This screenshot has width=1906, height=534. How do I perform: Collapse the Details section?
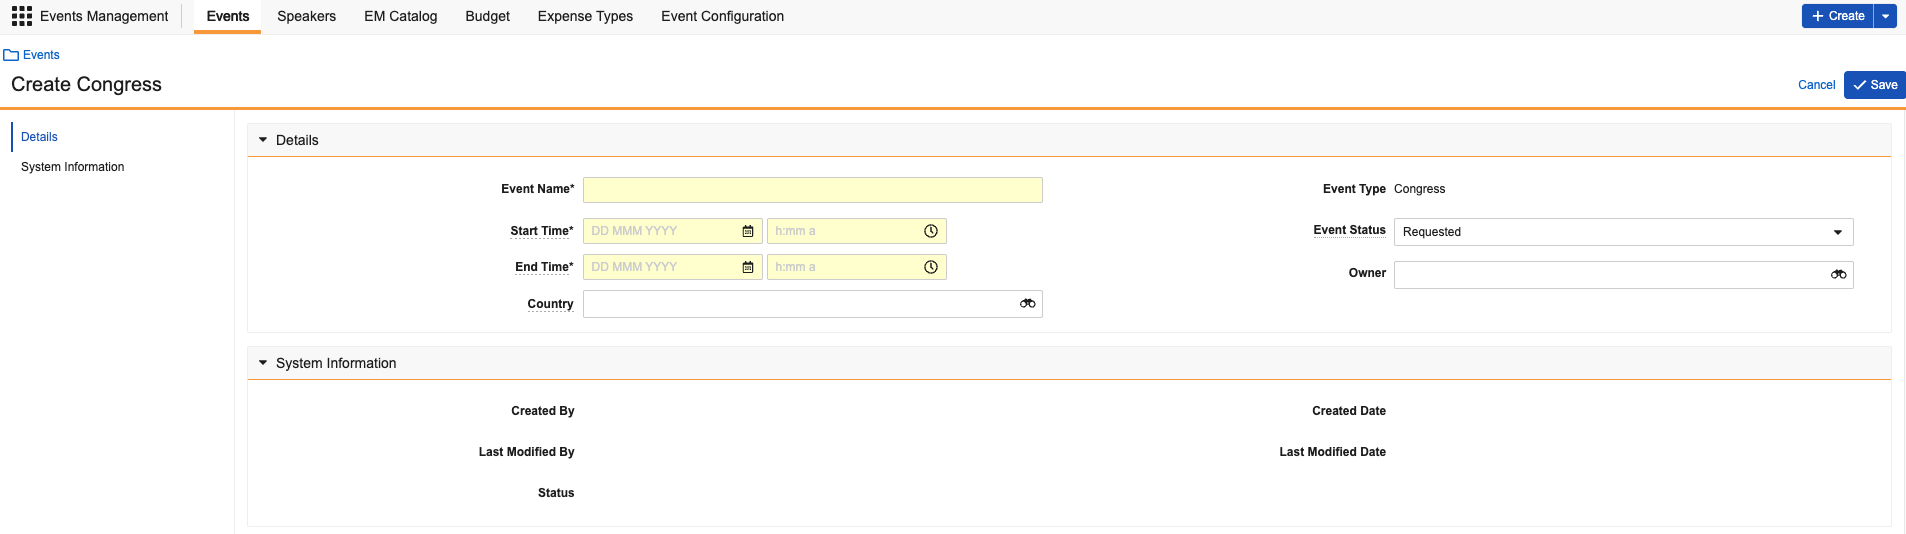coord(263,140)
